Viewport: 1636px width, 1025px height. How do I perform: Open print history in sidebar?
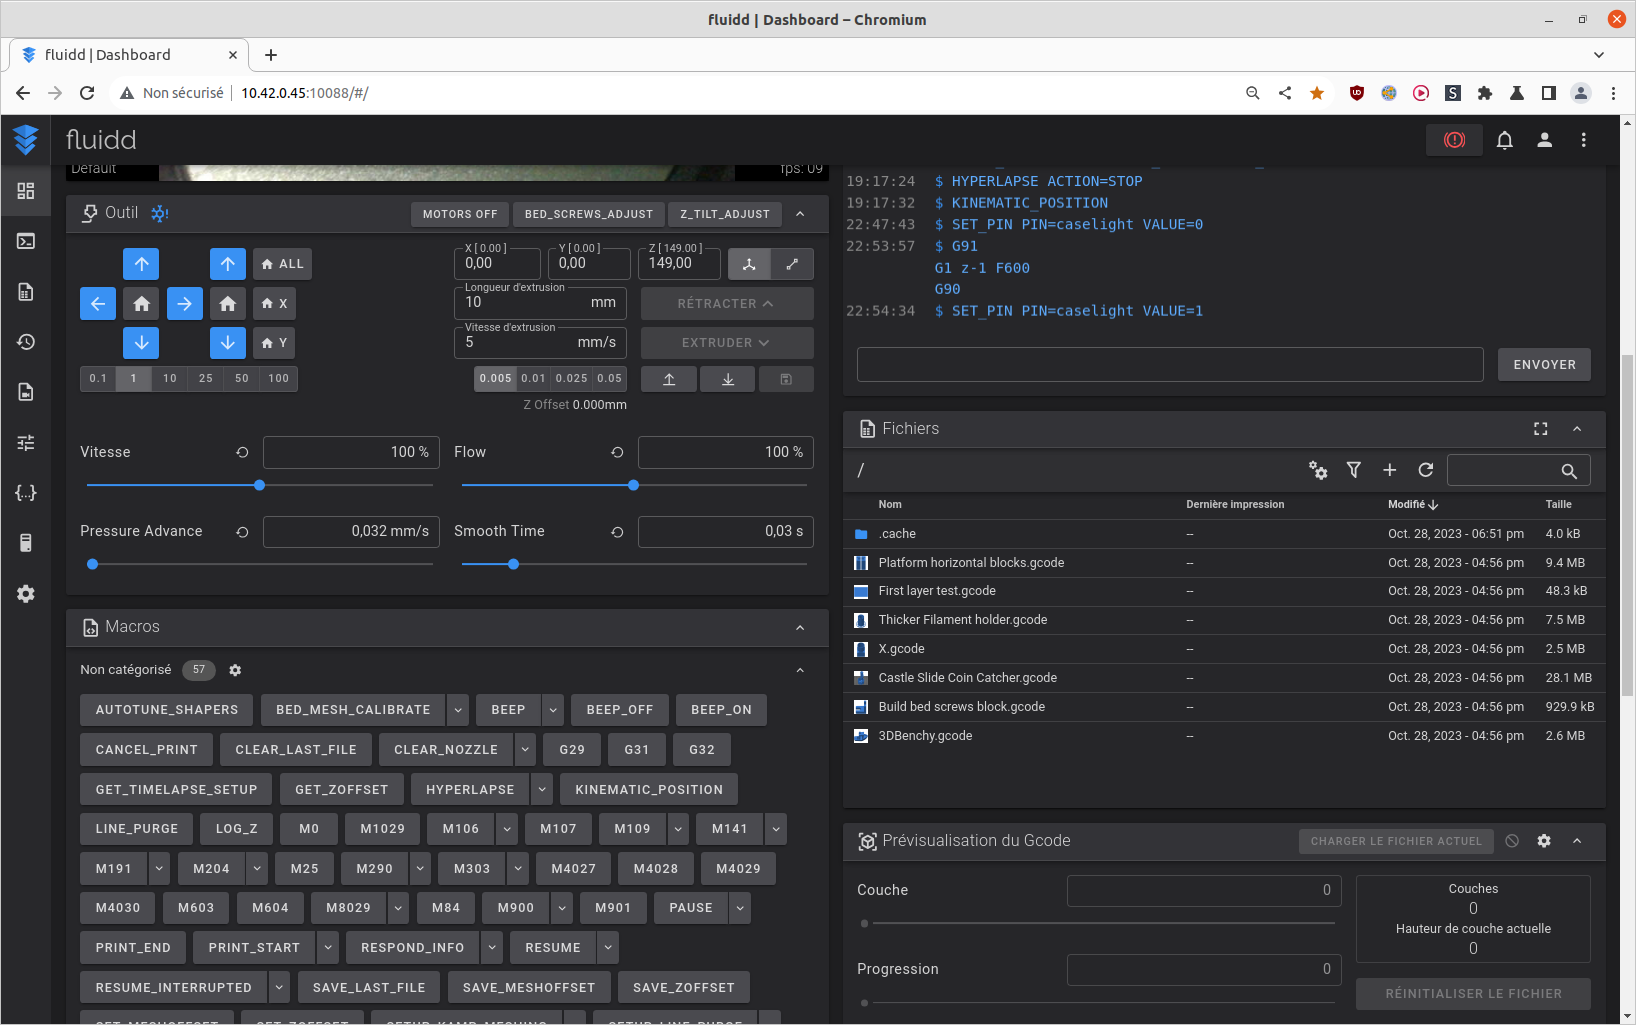[26, 342]
